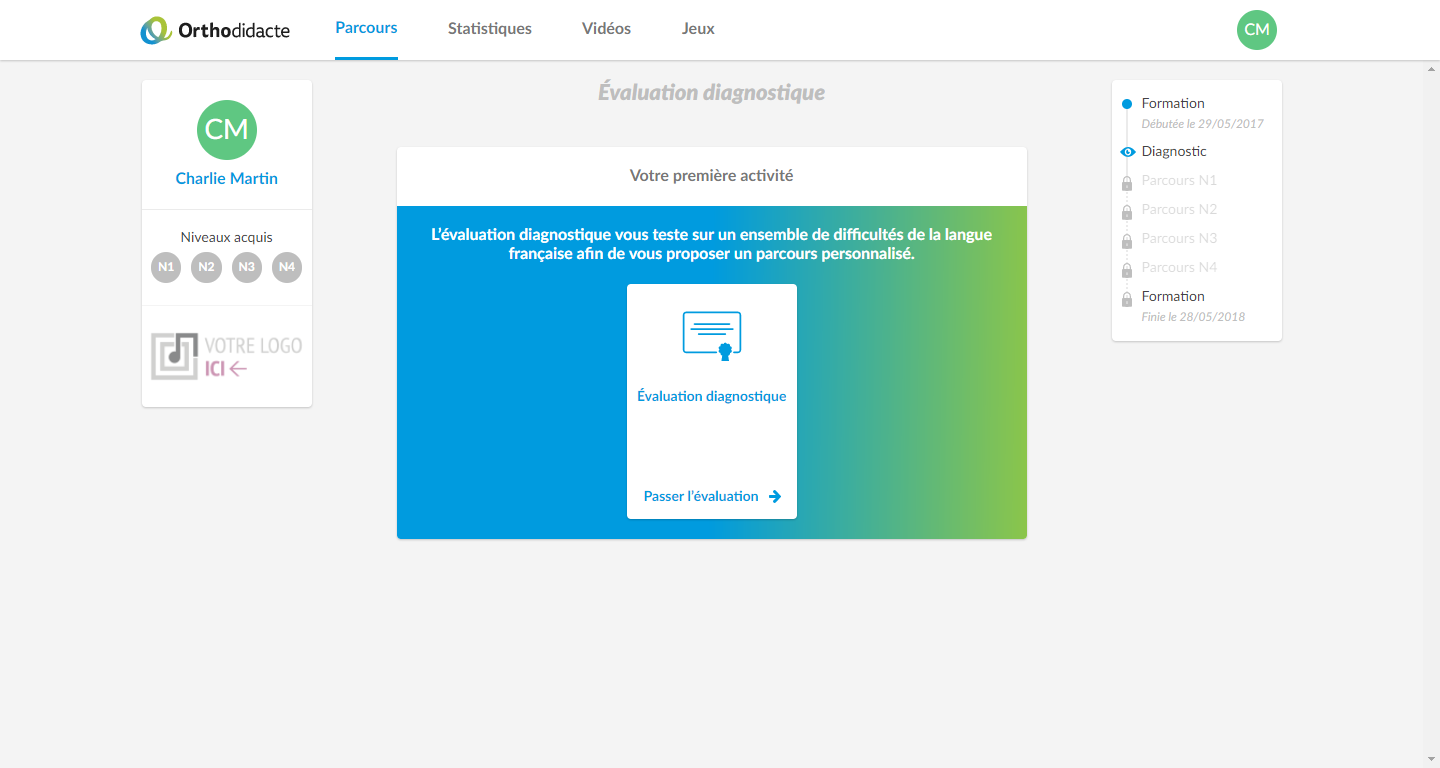
Task: Select Parcours N3 in the timeline
Action: (x=1179, y=238)
